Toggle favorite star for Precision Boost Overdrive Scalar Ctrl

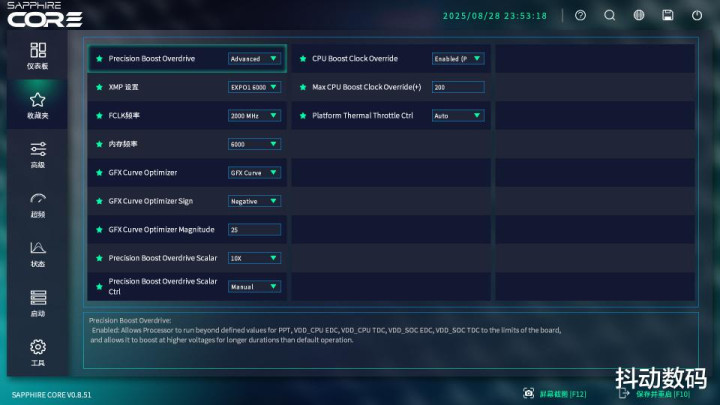pyautogui.click(x=99, y=287)
